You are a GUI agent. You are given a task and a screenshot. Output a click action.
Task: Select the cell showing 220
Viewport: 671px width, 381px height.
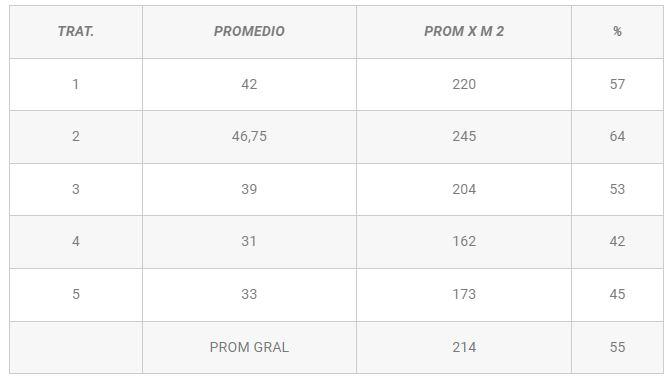click(464, 84)
